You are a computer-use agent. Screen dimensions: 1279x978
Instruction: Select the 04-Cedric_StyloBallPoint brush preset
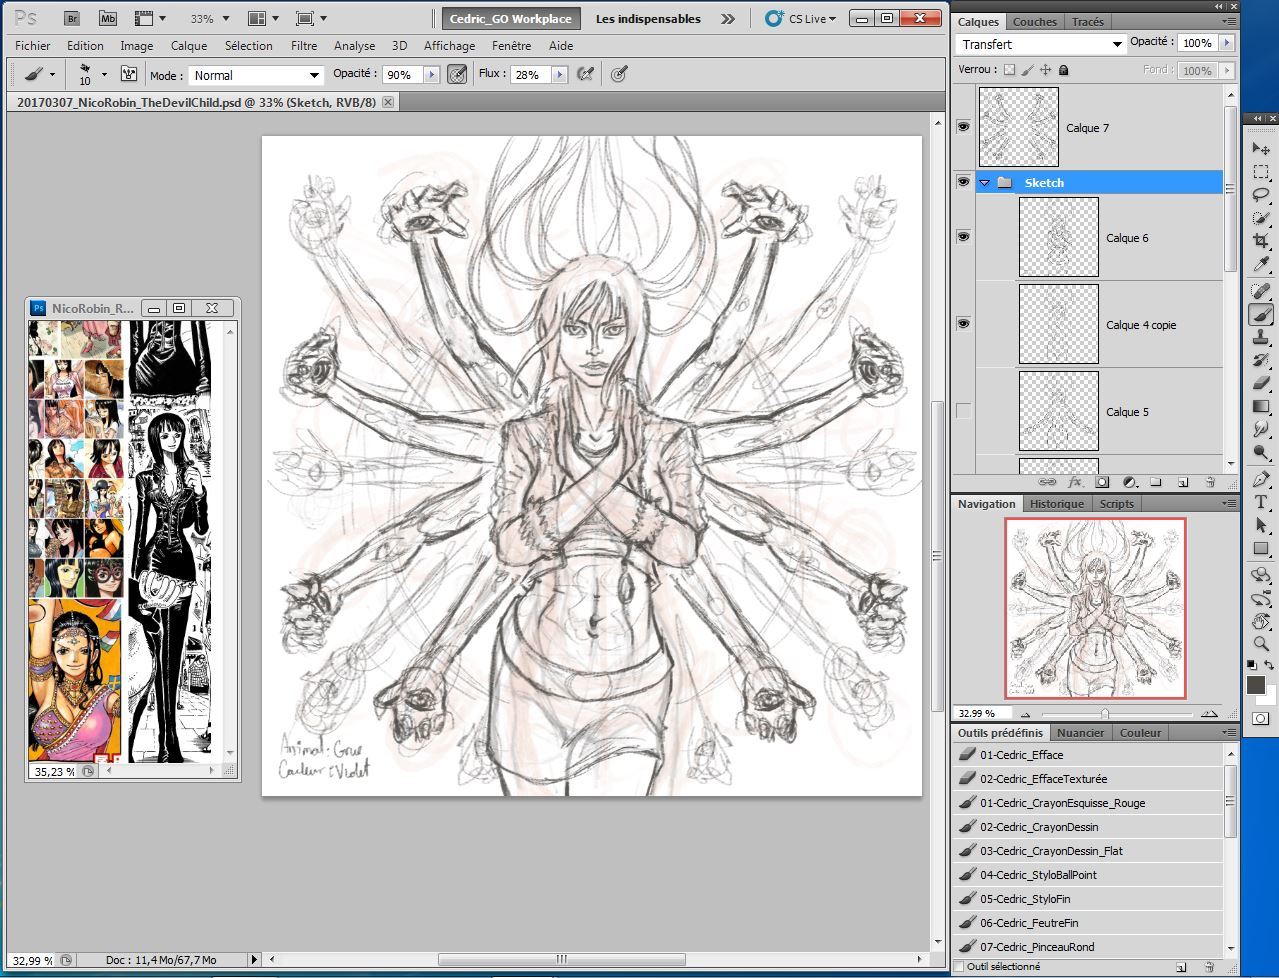[1038, 875]
